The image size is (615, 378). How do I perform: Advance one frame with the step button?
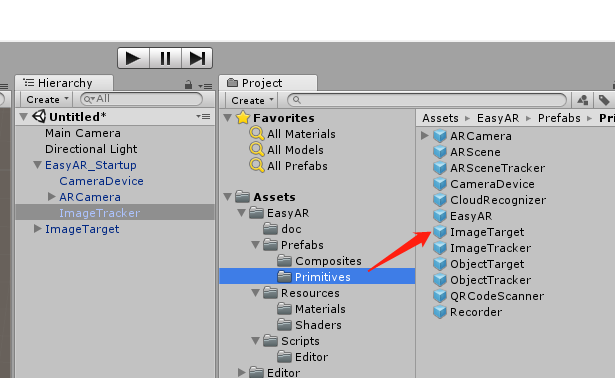[x=197, y=58]
